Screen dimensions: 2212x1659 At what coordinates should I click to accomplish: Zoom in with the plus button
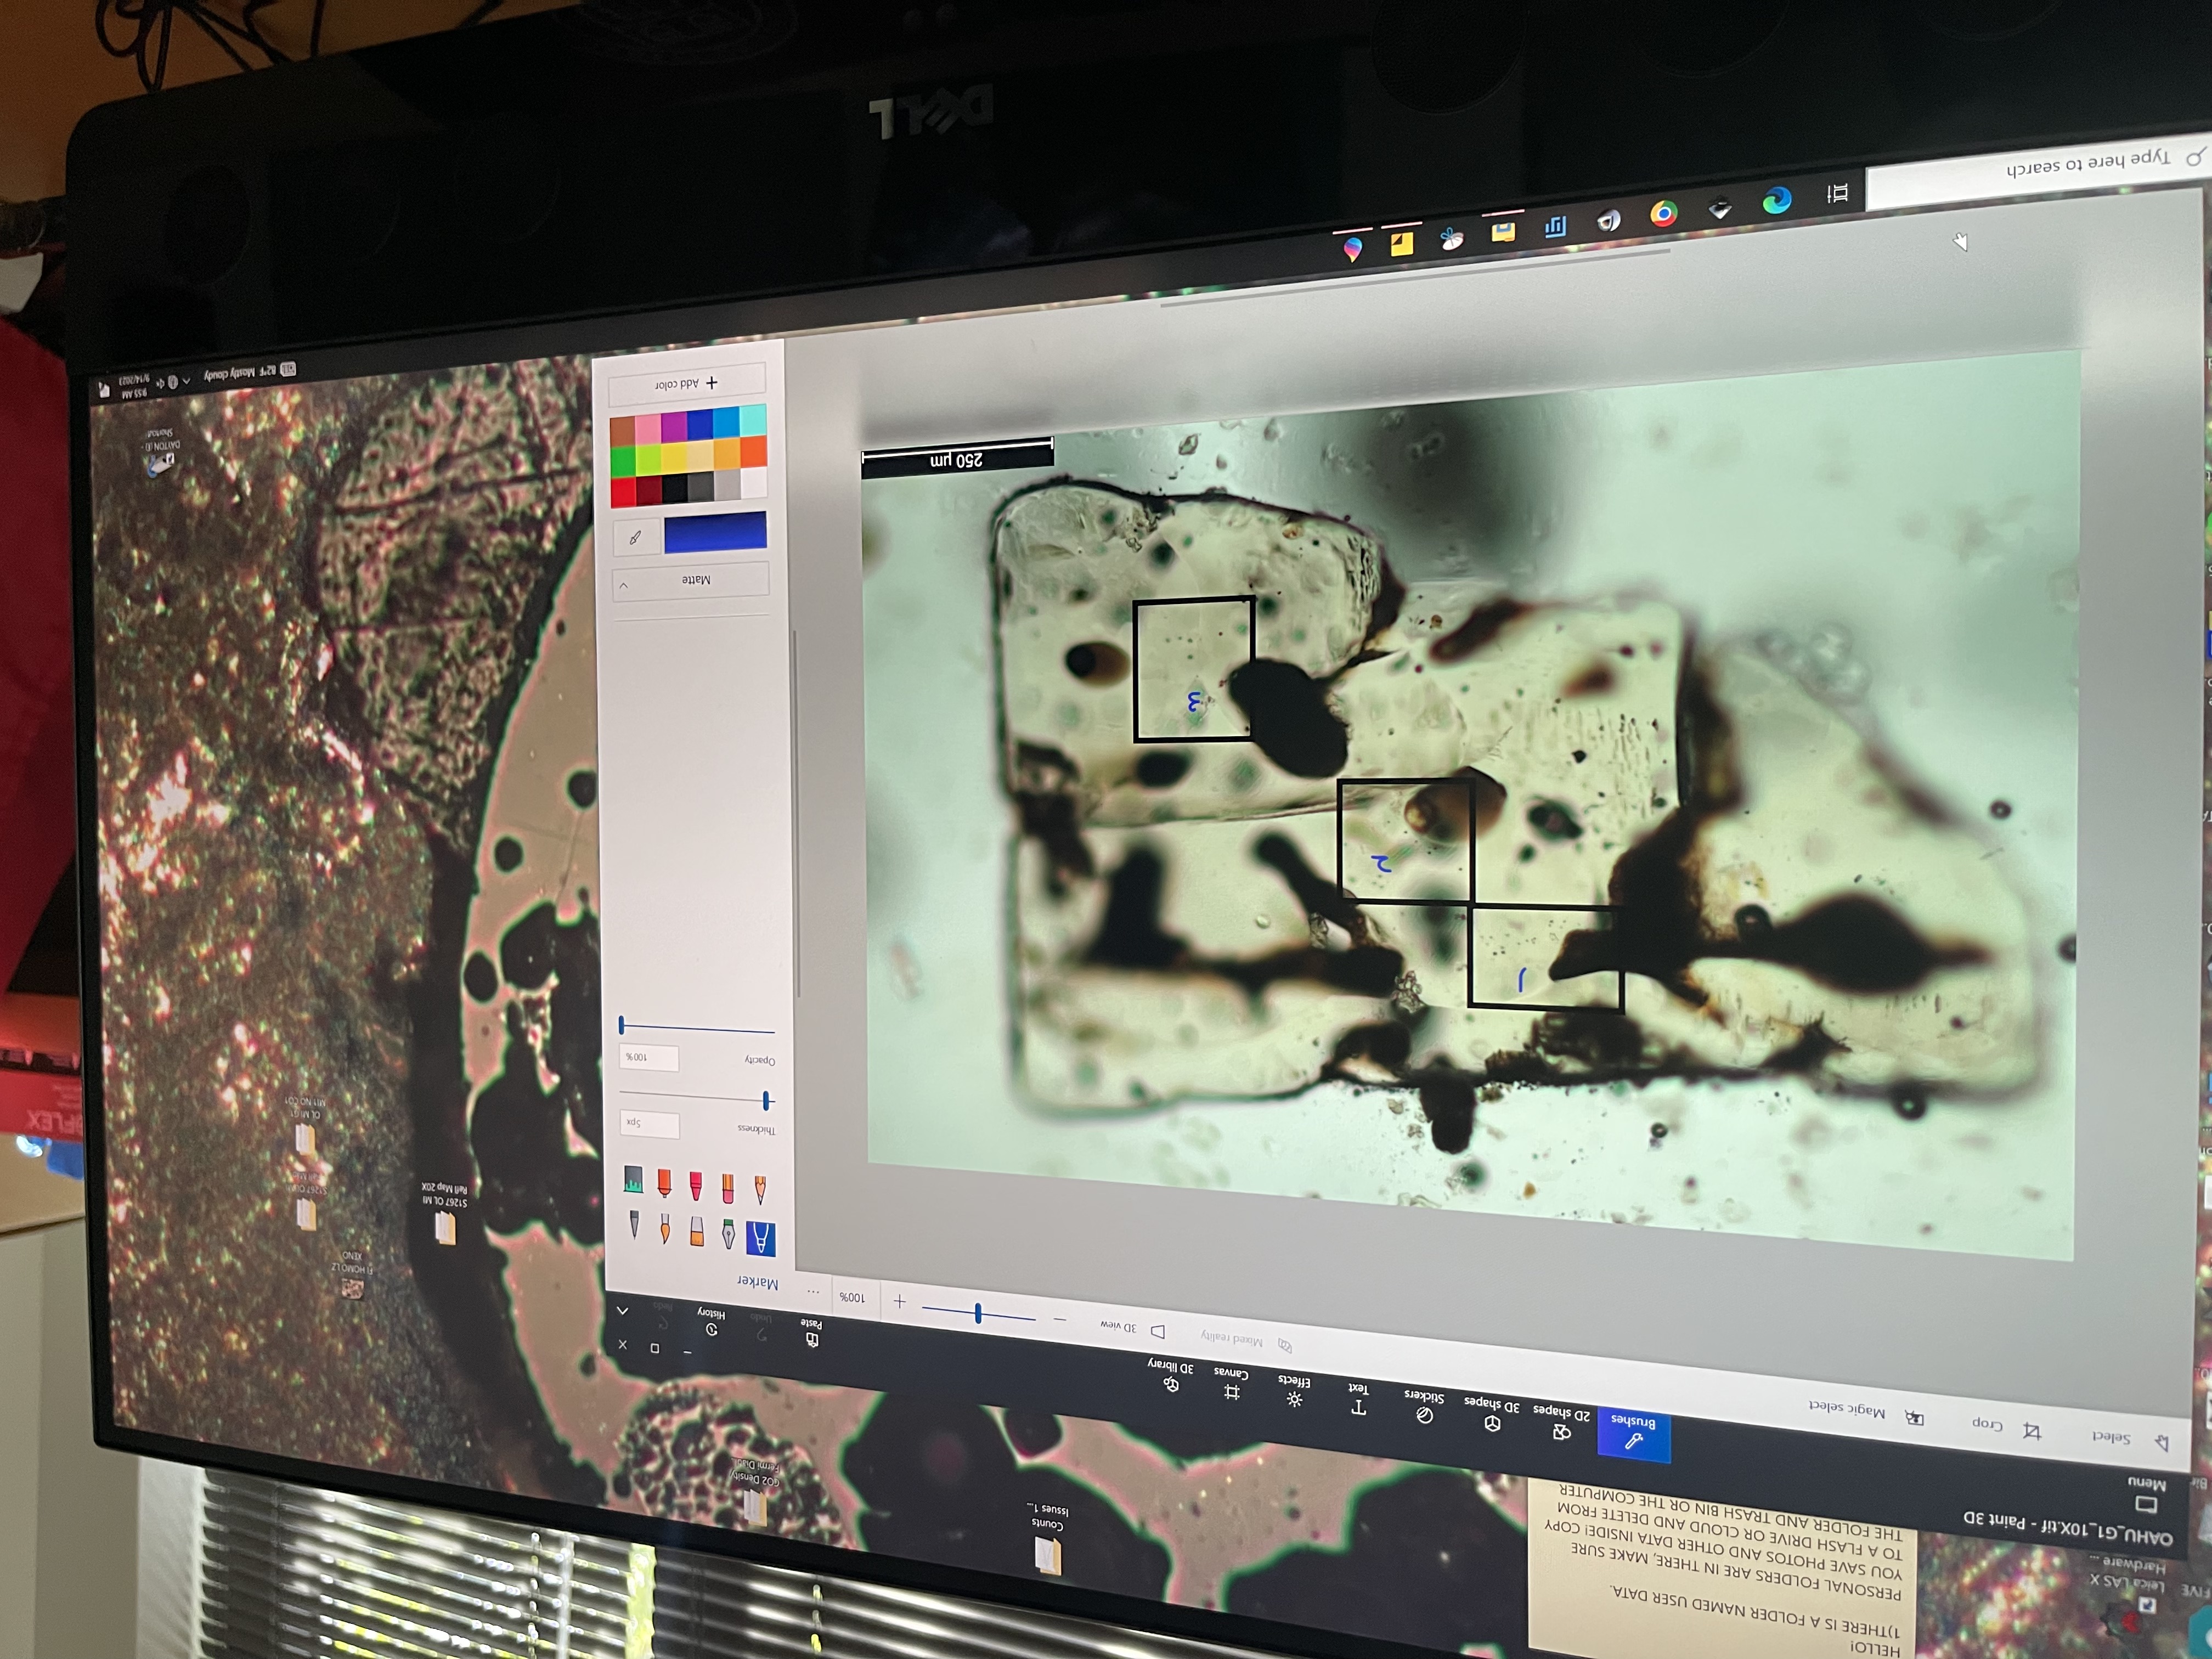coord(899,1301)
